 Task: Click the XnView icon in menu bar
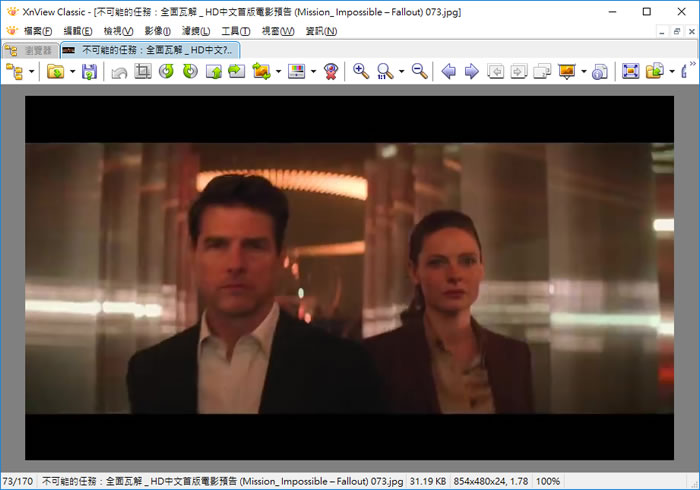click(x=12, y=31)
